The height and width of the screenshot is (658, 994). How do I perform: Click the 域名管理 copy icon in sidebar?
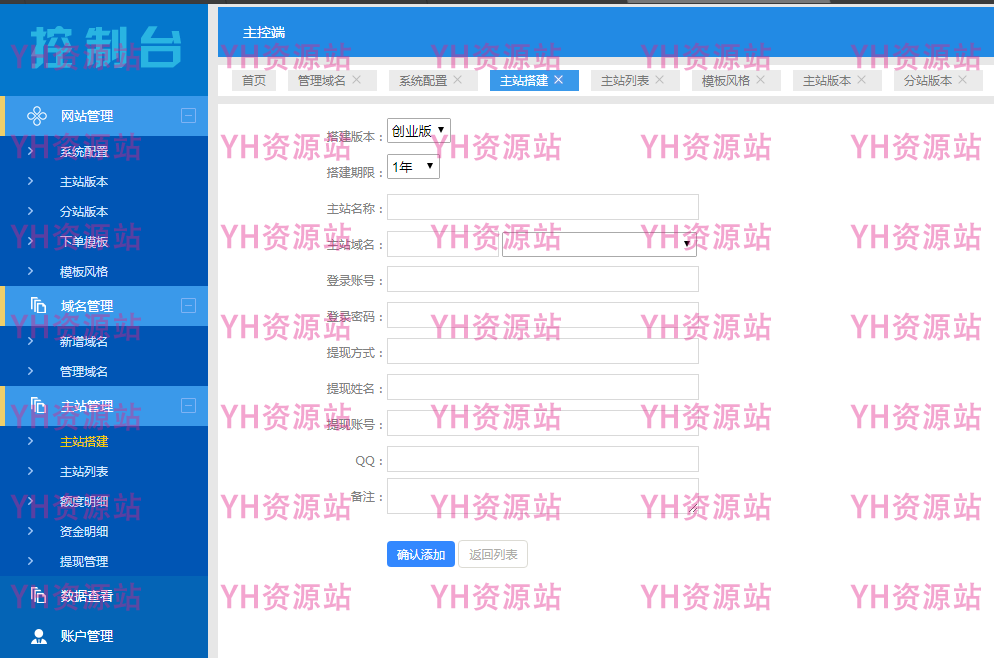click(x=39, y=306)
